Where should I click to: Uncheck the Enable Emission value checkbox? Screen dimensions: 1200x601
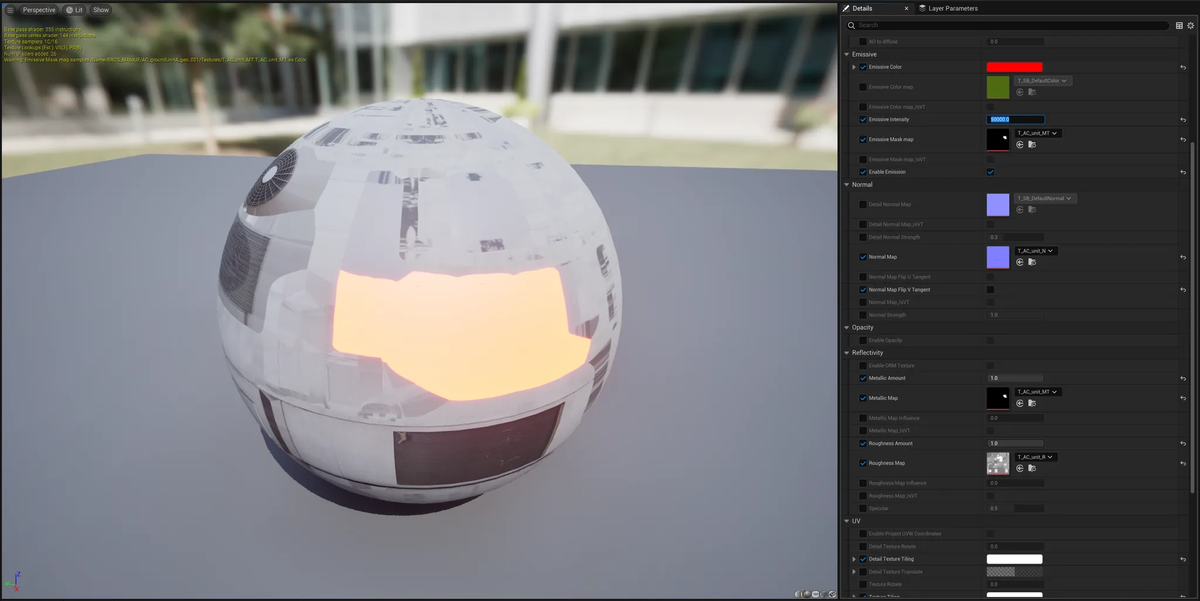[x=990, y=171]
